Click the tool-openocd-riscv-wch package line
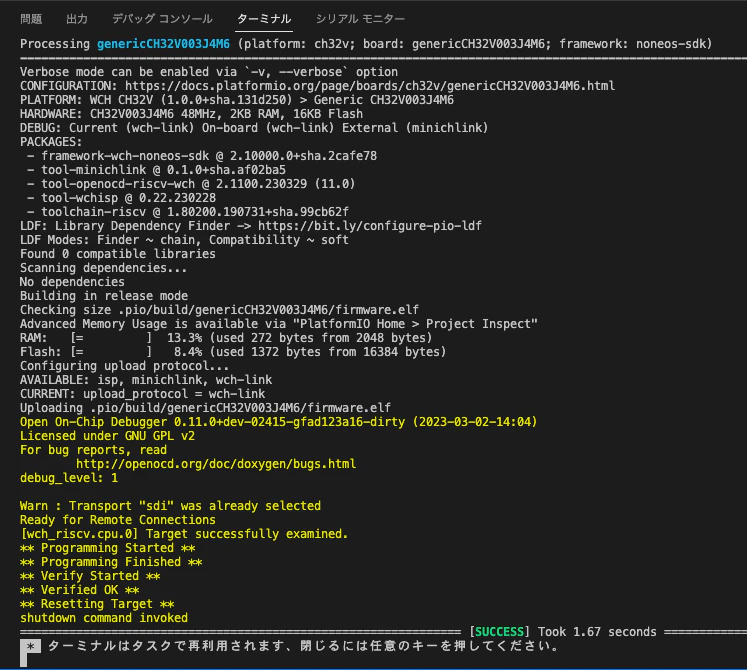Screen dimensions: 747x670 pos(191,184)
